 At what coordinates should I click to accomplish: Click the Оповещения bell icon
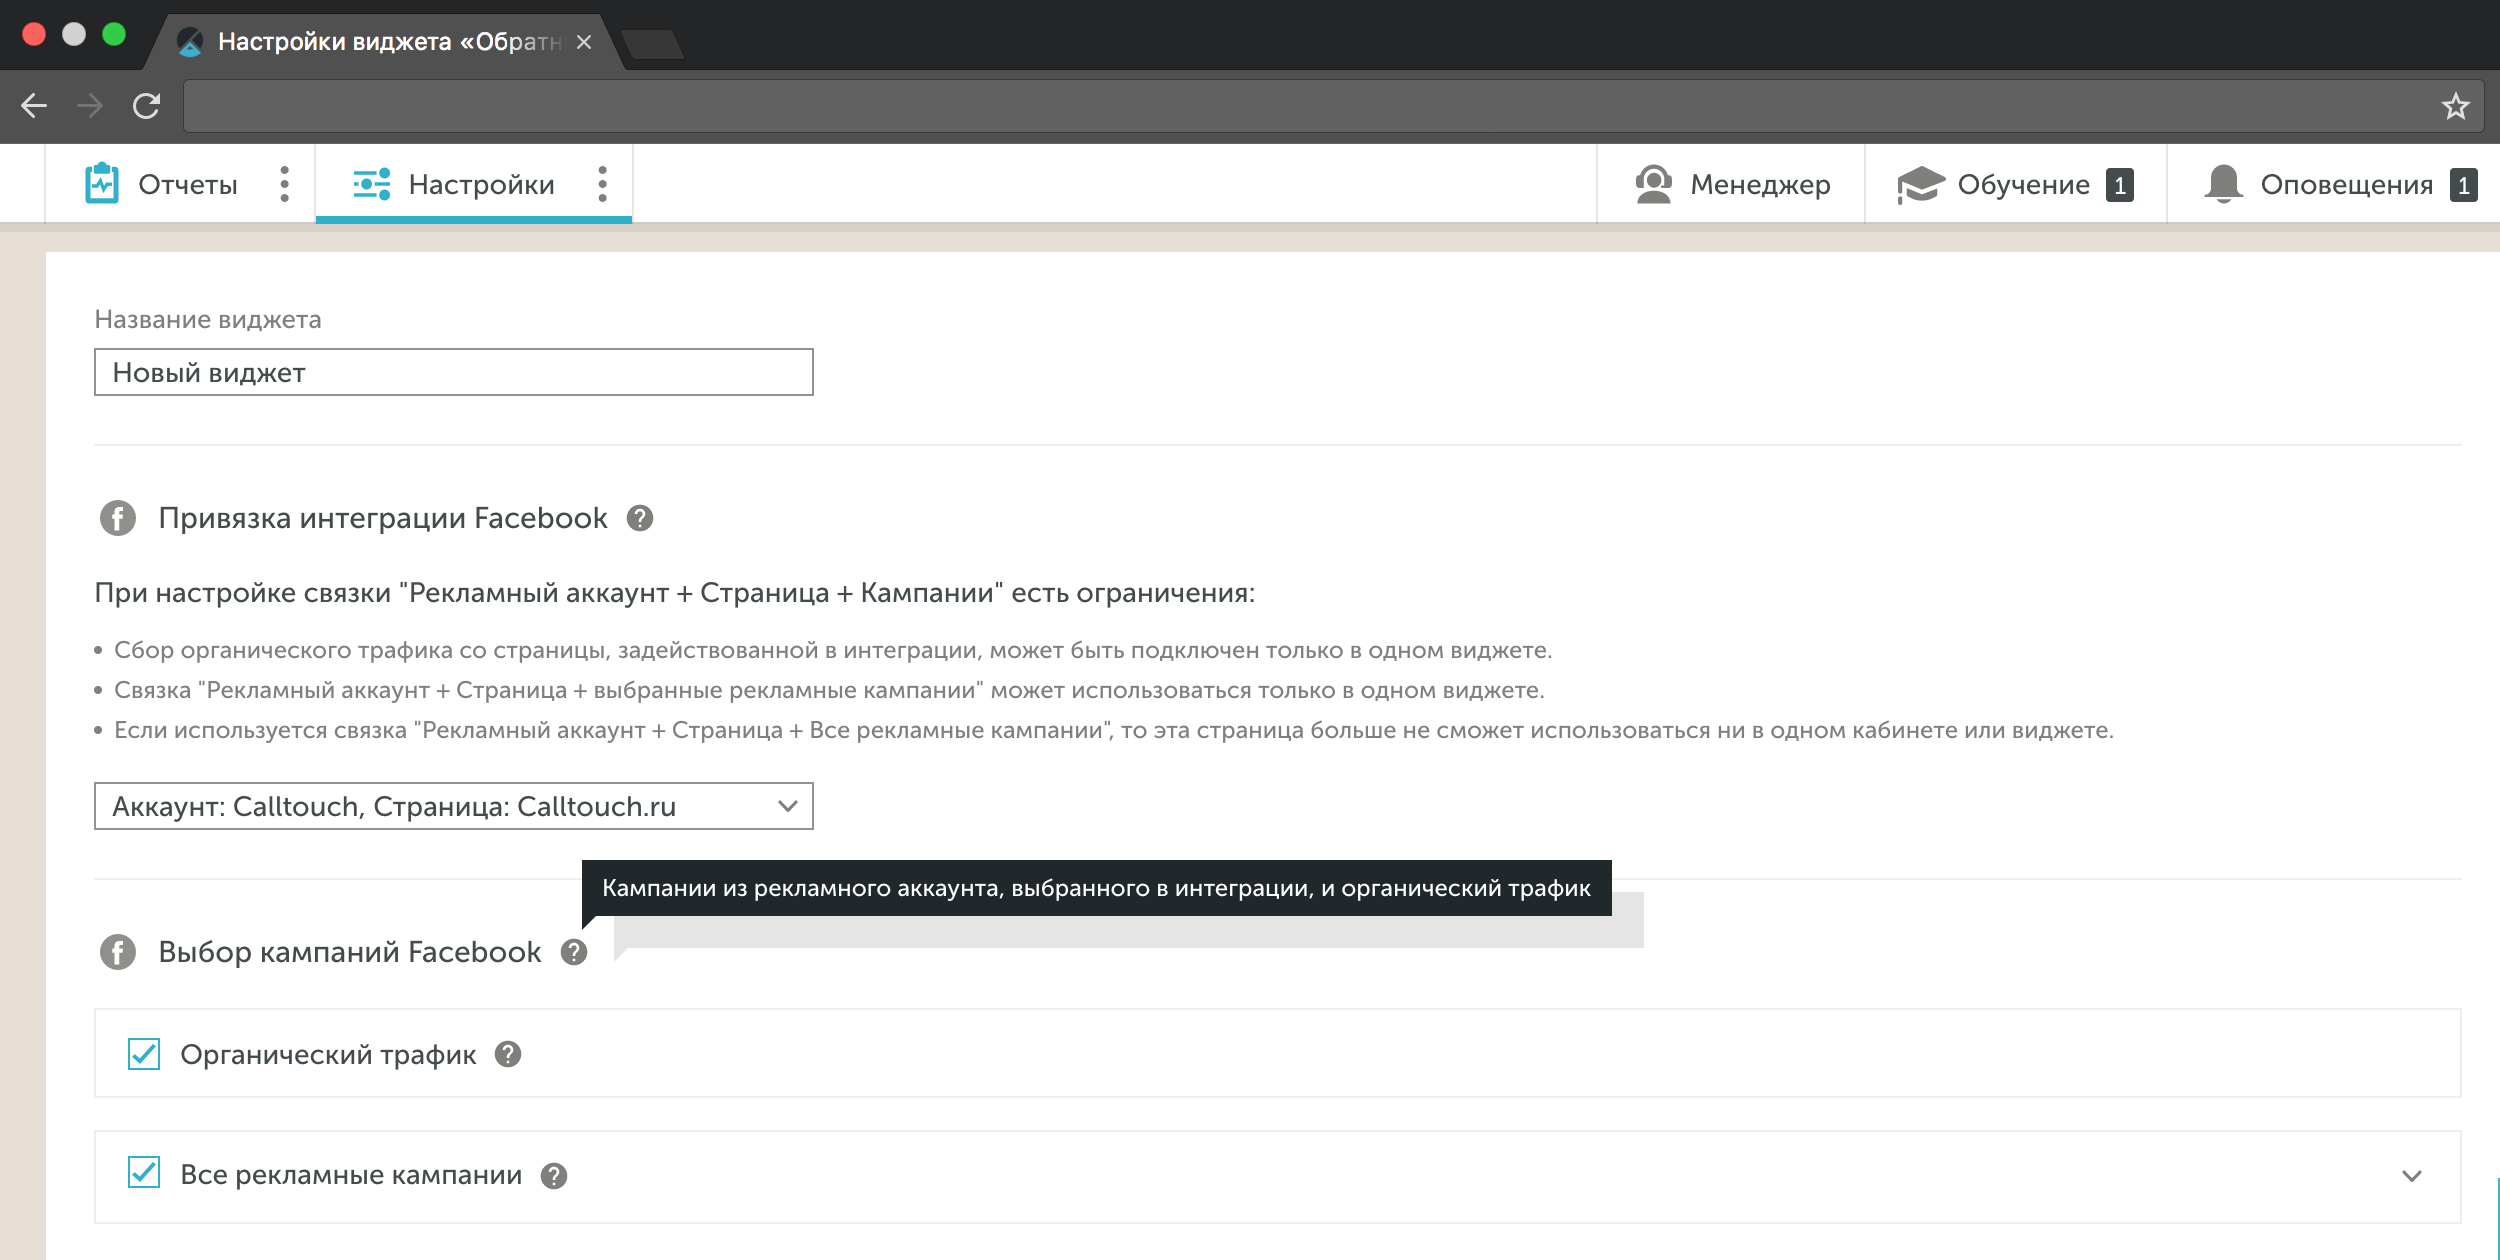[x=2223, y=184]
